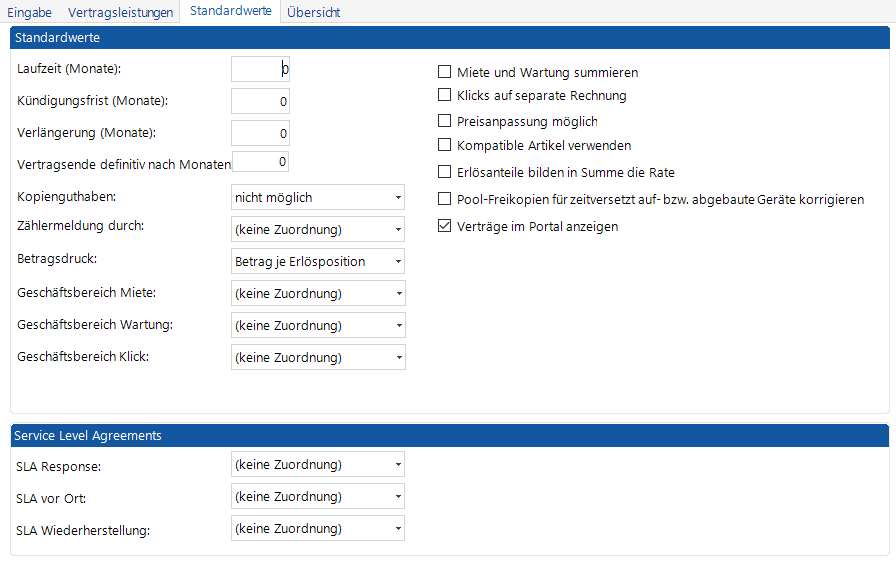
Task: Check Erlösanteile bilden in Summe die Rate
Action: pos(445,172)
